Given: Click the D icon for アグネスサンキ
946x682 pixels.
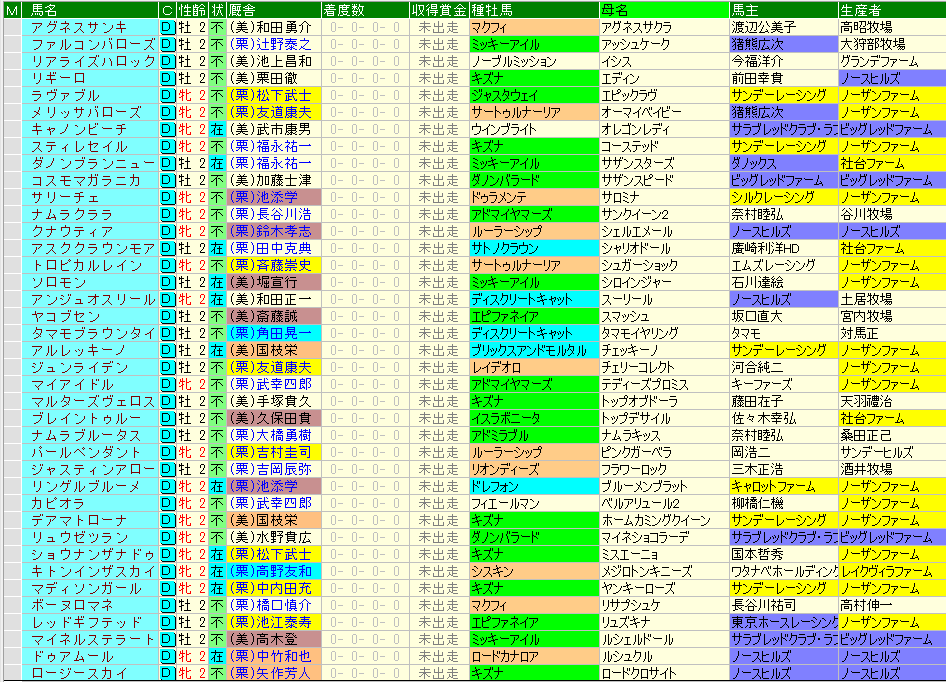Looking at the screenshot, I should point(168,27).
